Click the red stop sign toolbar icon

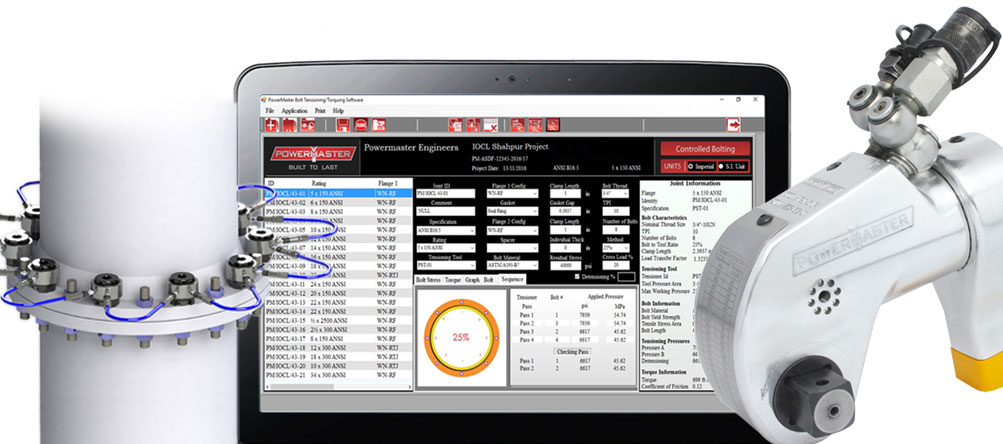click(361, 125)
